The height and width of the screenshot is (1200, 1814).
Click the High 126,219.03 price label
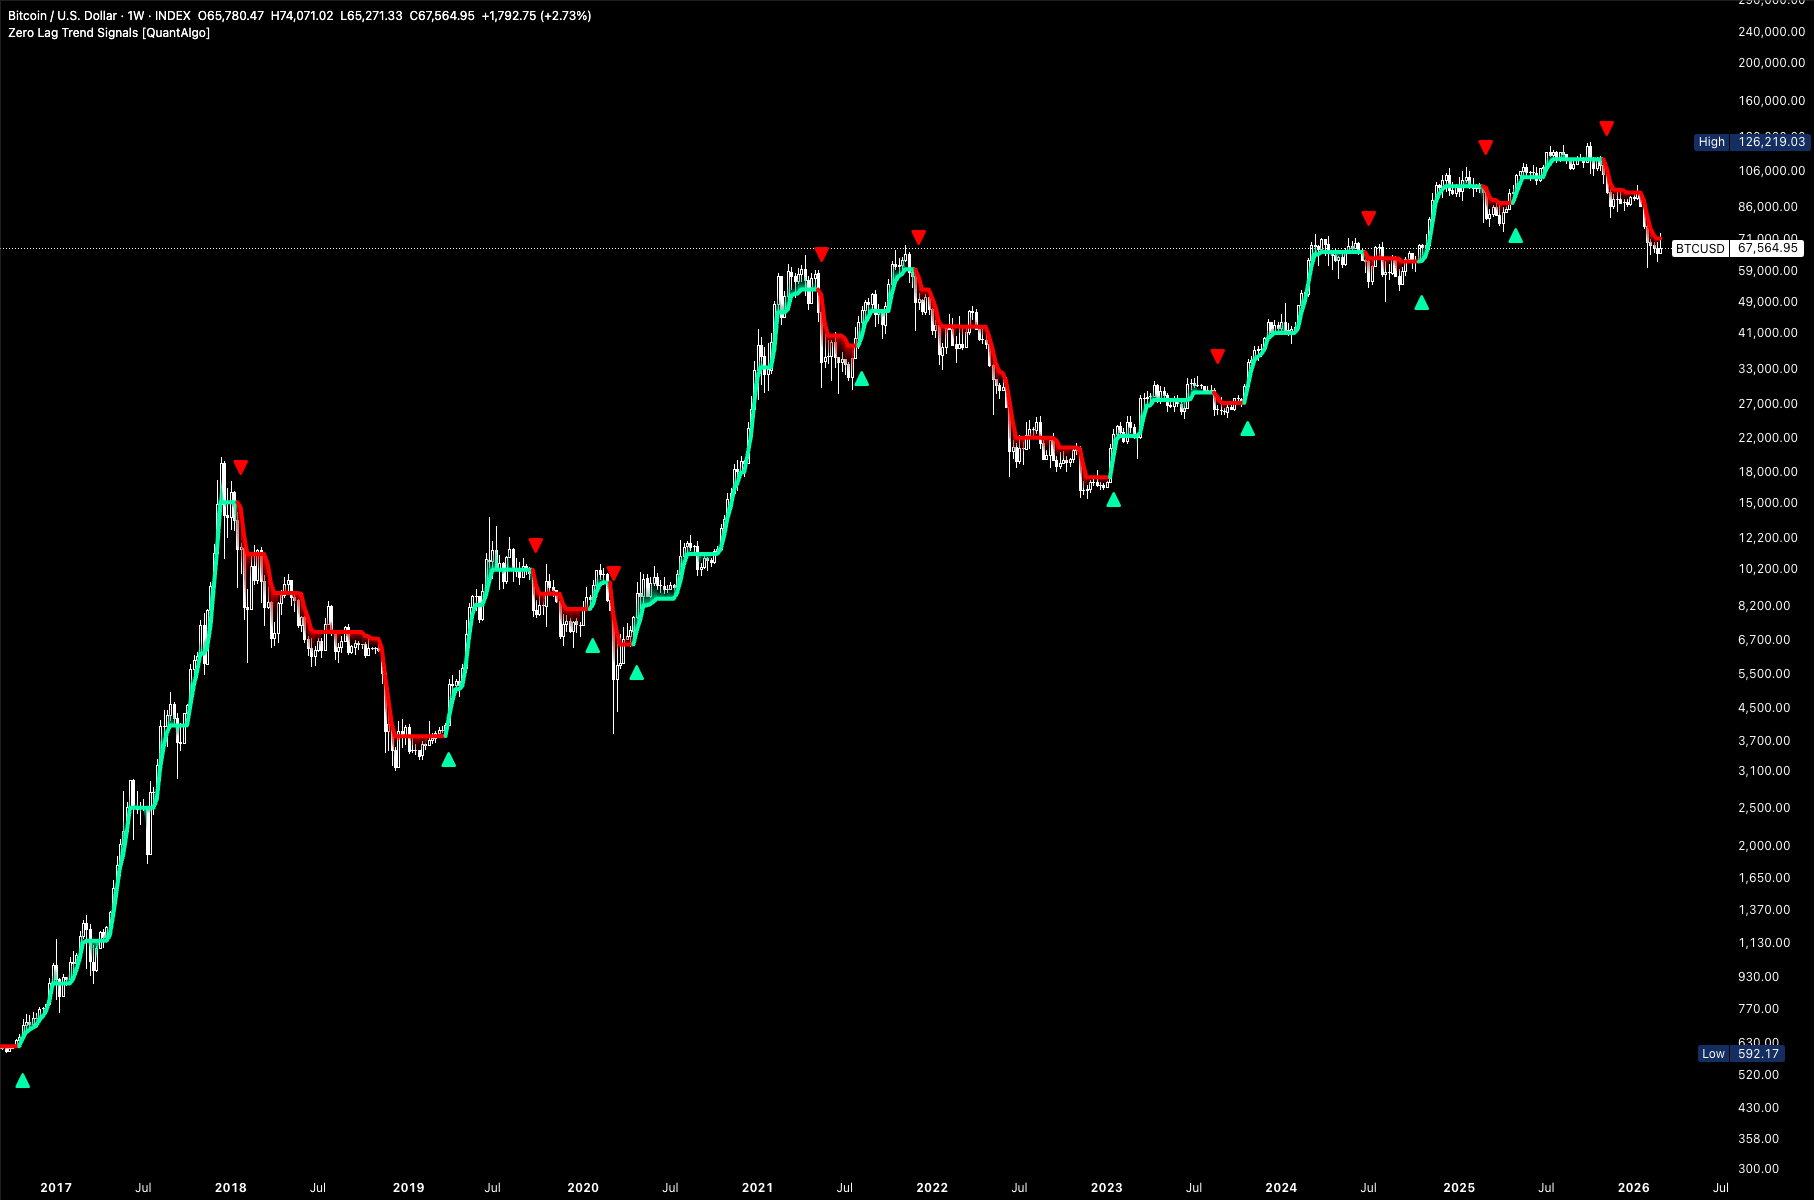tap(1752, 142)
